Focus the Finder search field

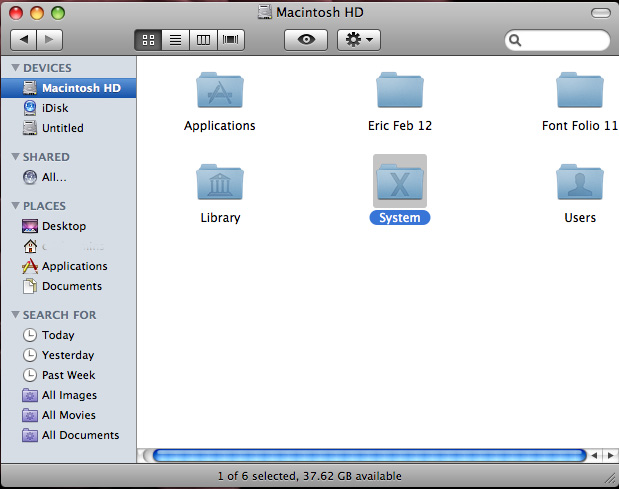557,40
